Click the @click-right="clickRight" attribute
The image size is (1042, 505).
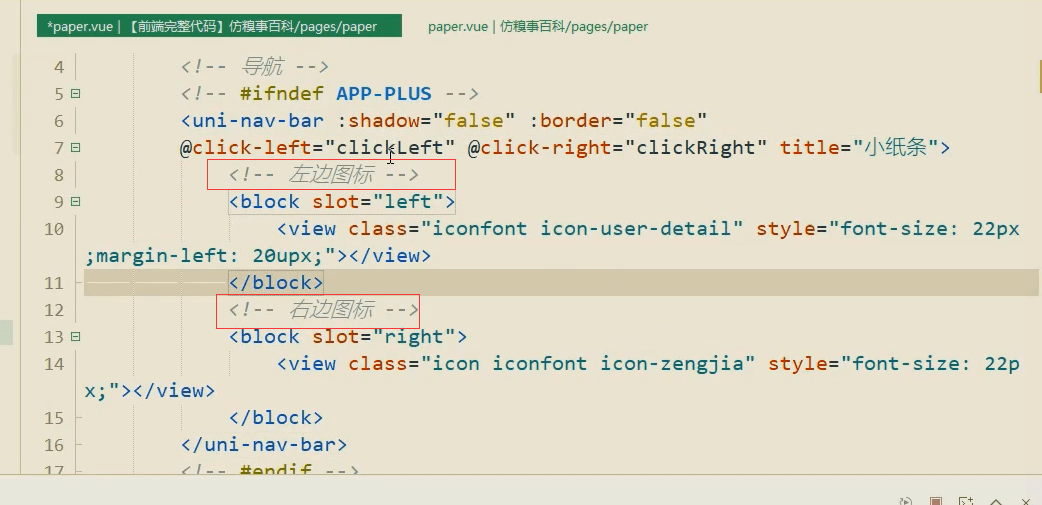tap(617, 148)
